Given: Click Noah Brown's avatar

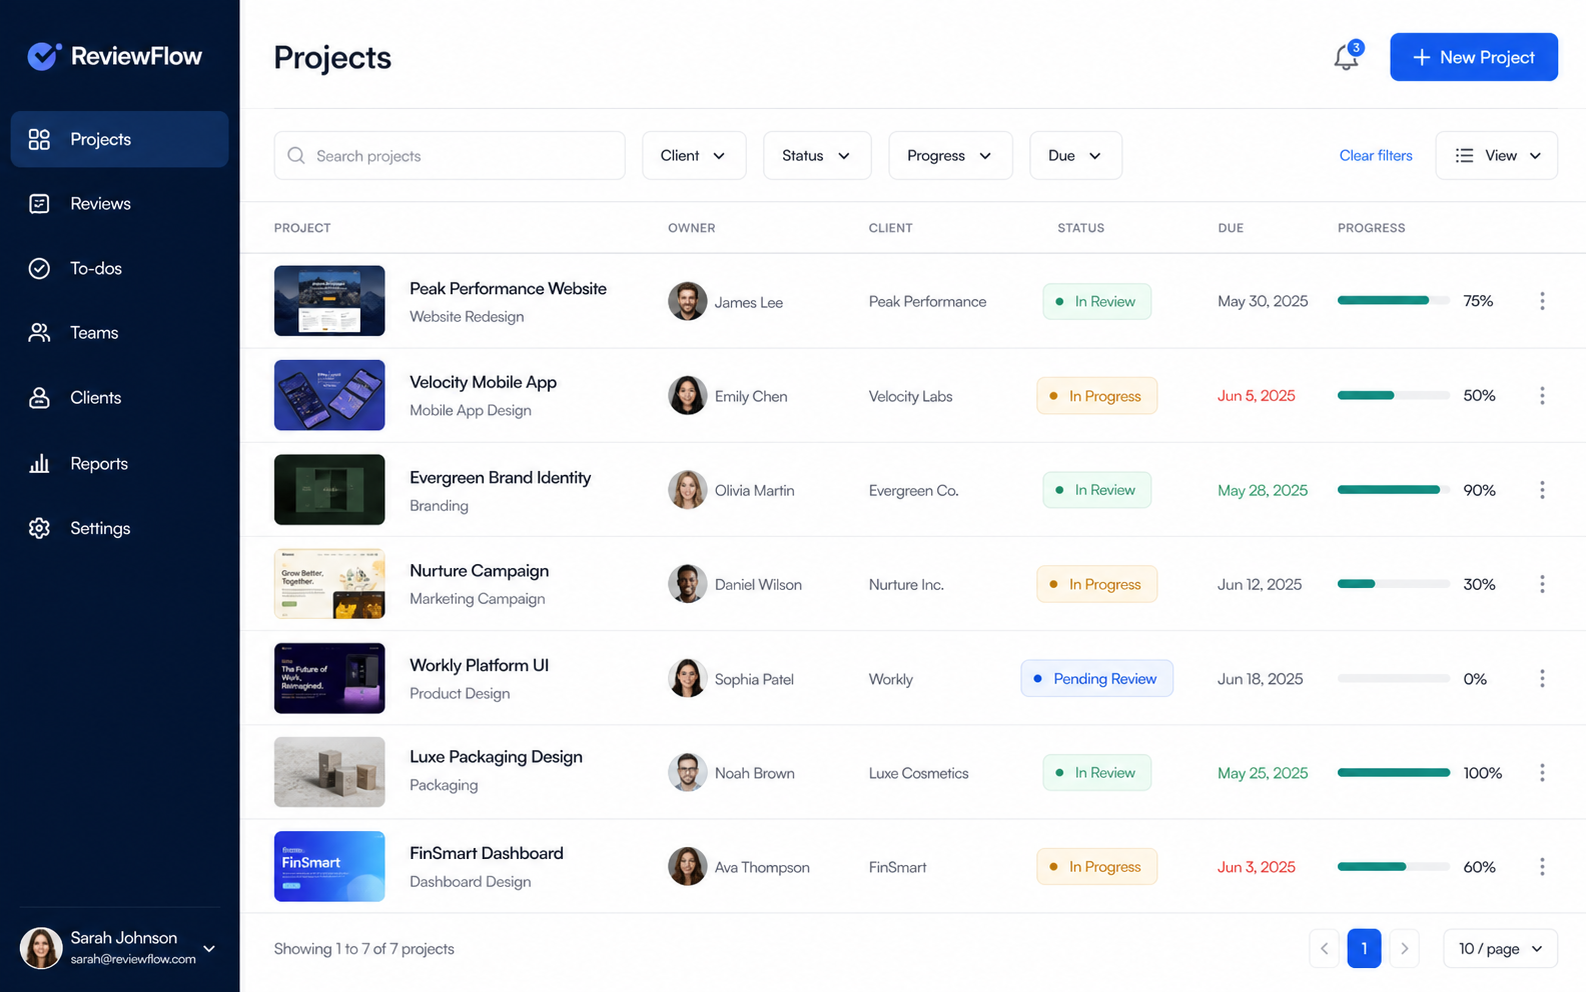Looking at the screenshot, I should coord(687,772).
